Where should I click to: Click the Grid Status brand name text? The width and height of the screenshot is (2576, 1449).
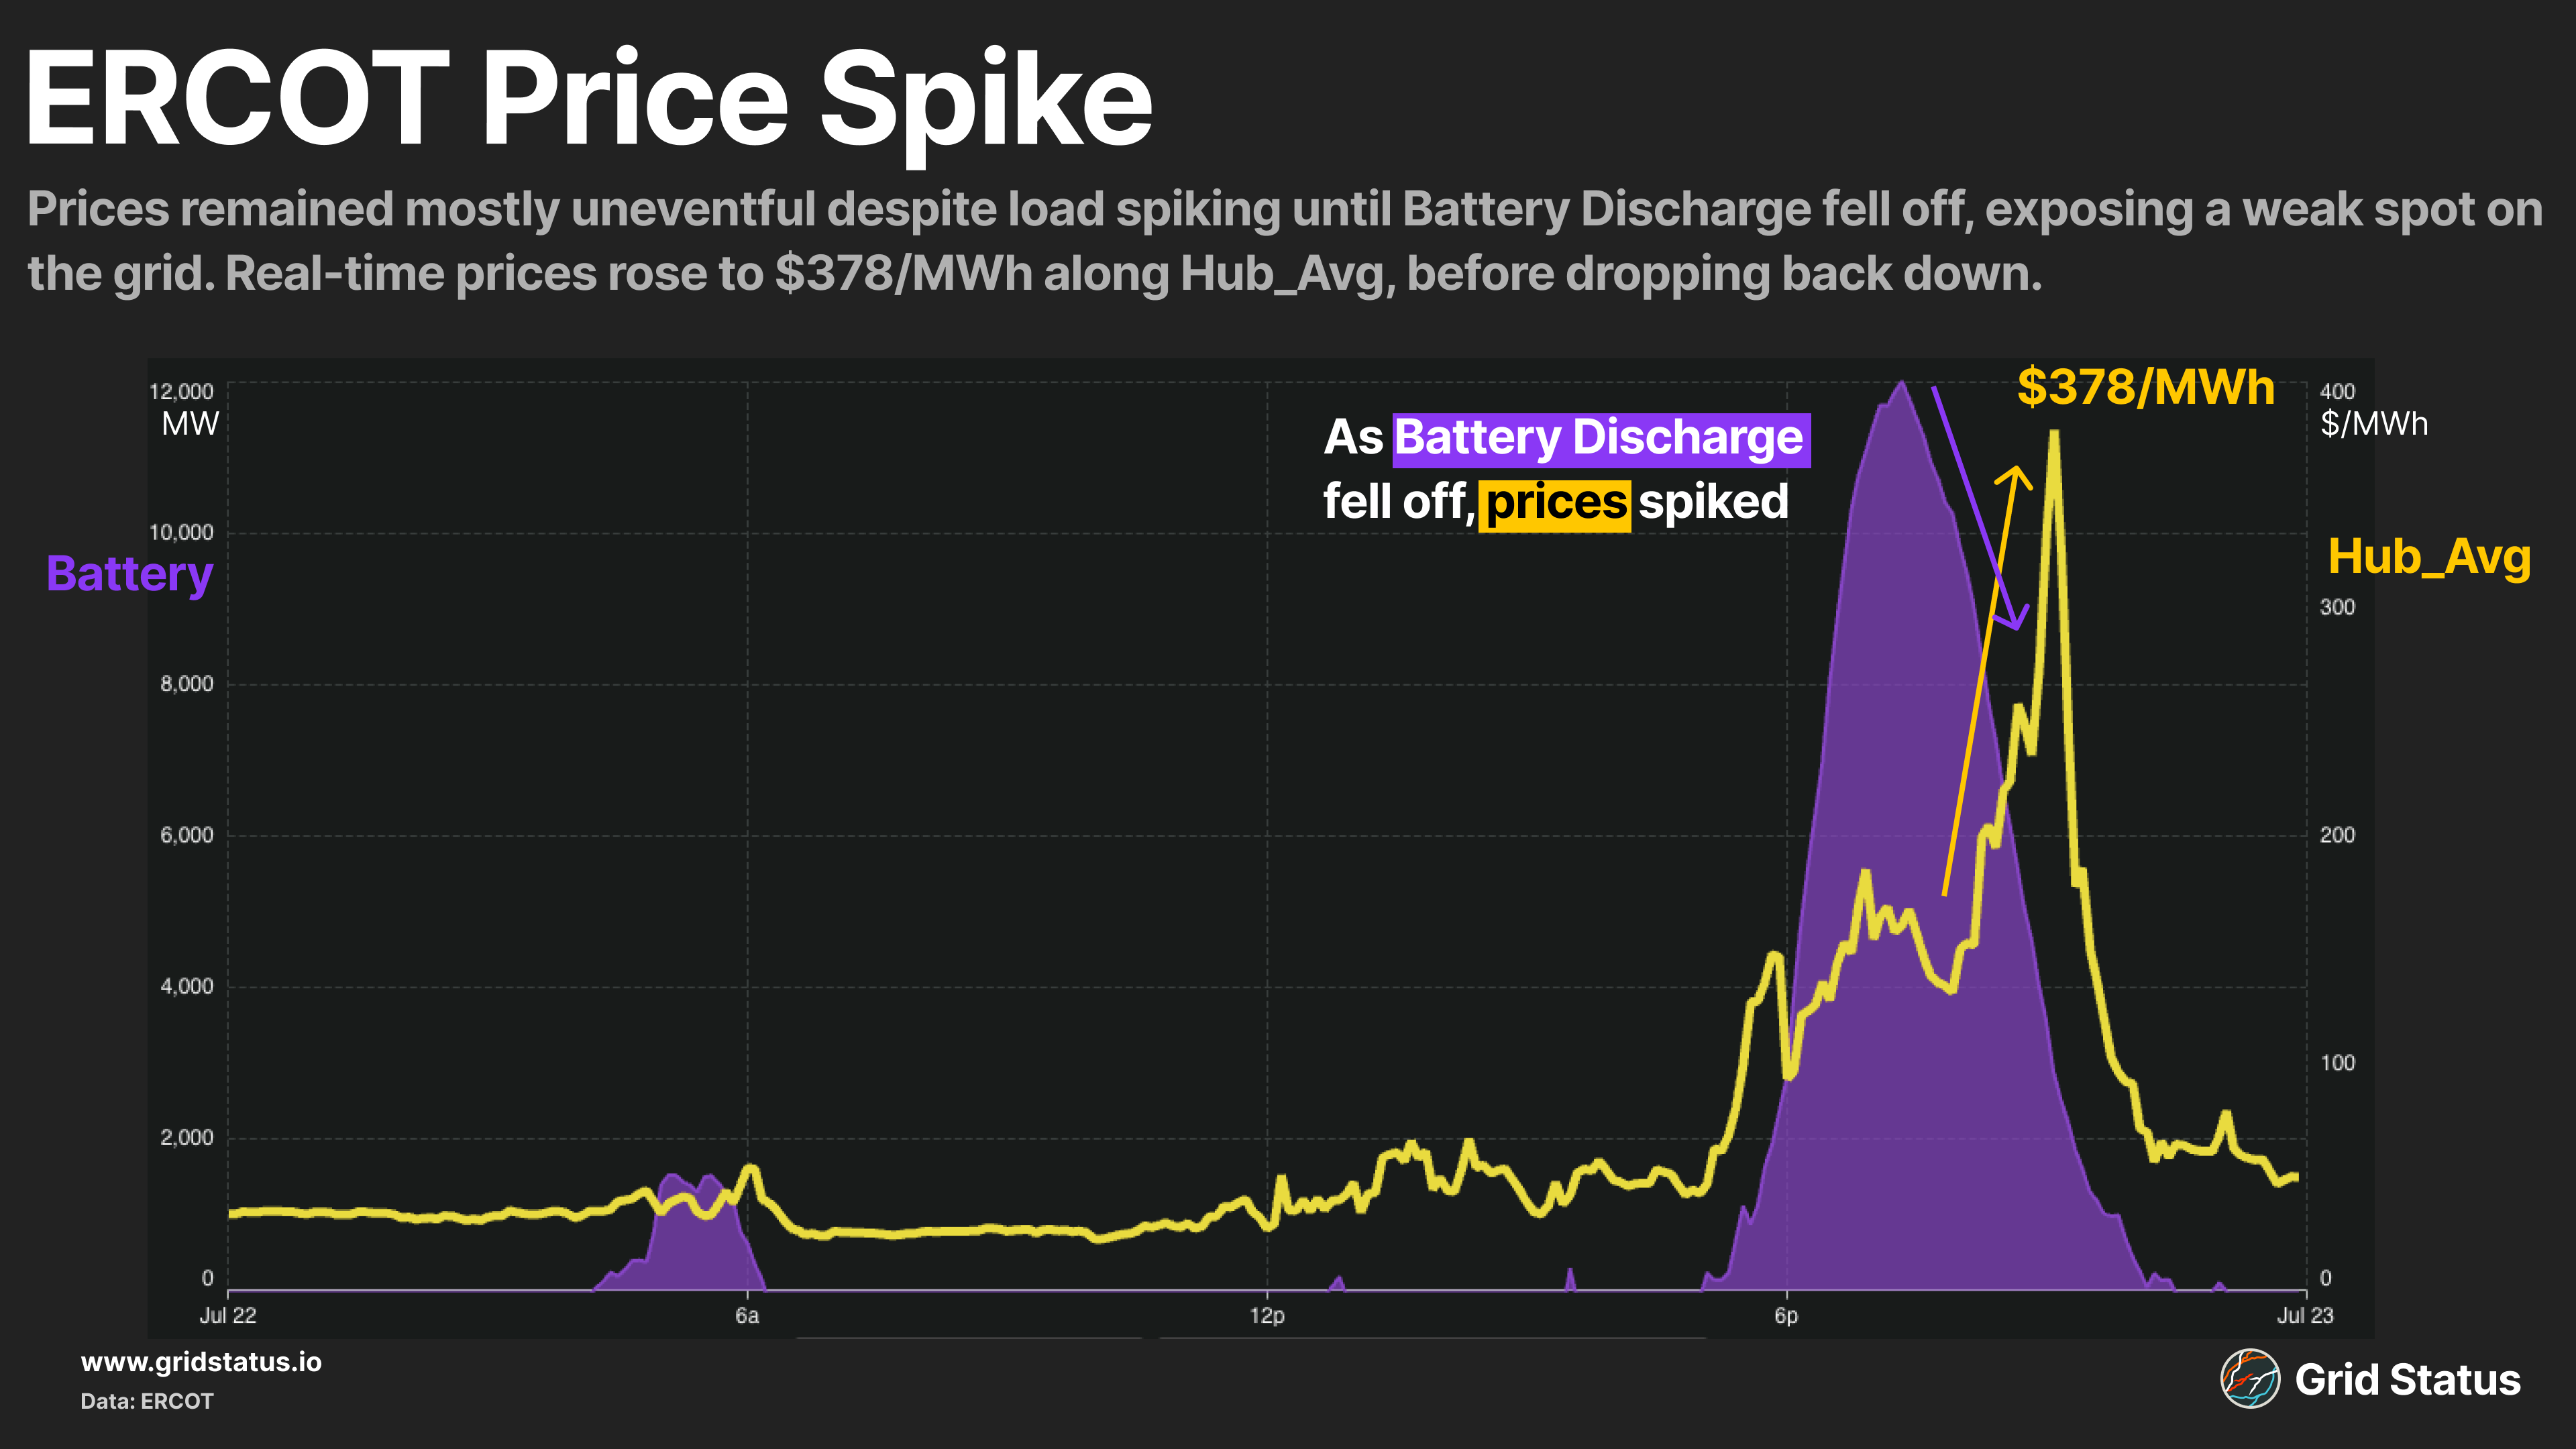[x=2407, y=1380]
